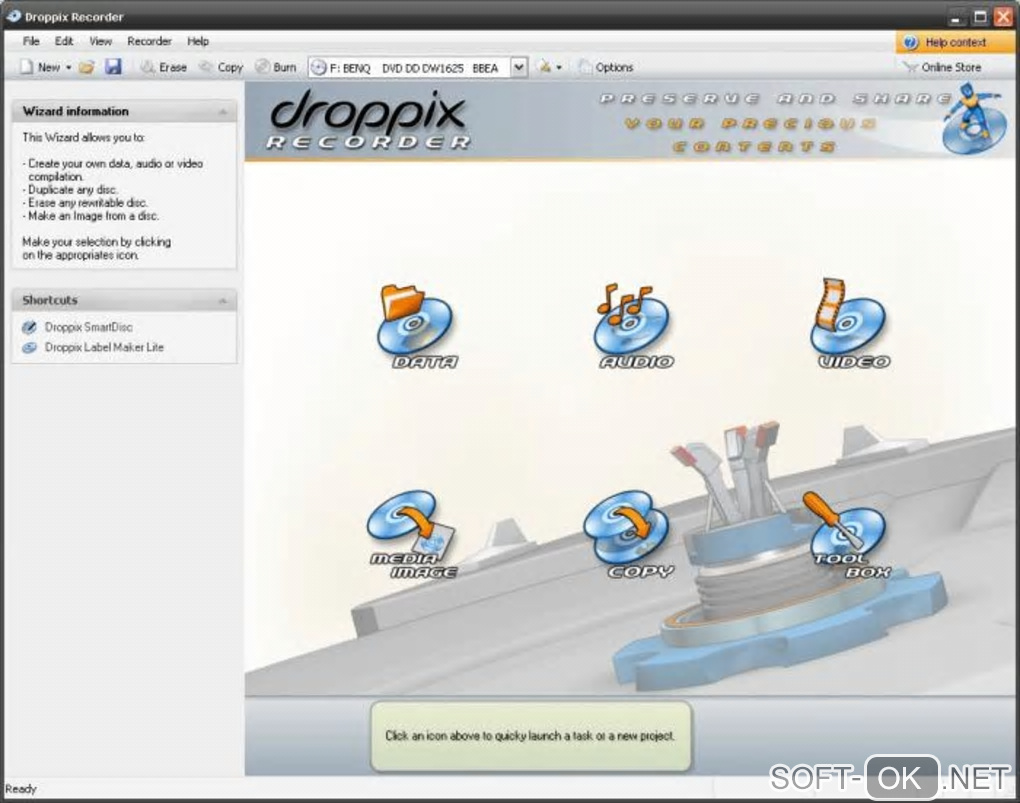Click the Save floppy disk icon

click(113, 67)
